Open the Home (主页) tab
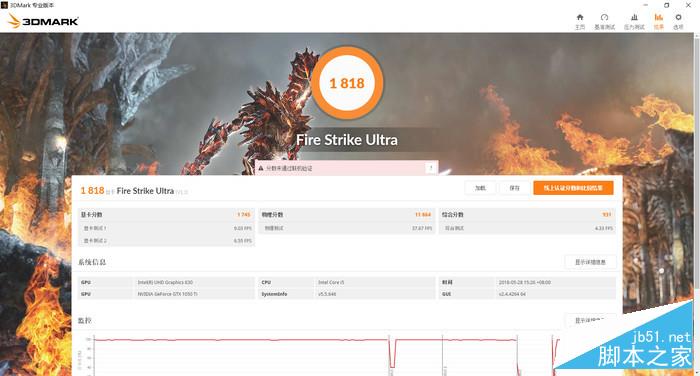The width and height of the screenshot is (700, 376). pyautogui.click(x=580, y=21)
